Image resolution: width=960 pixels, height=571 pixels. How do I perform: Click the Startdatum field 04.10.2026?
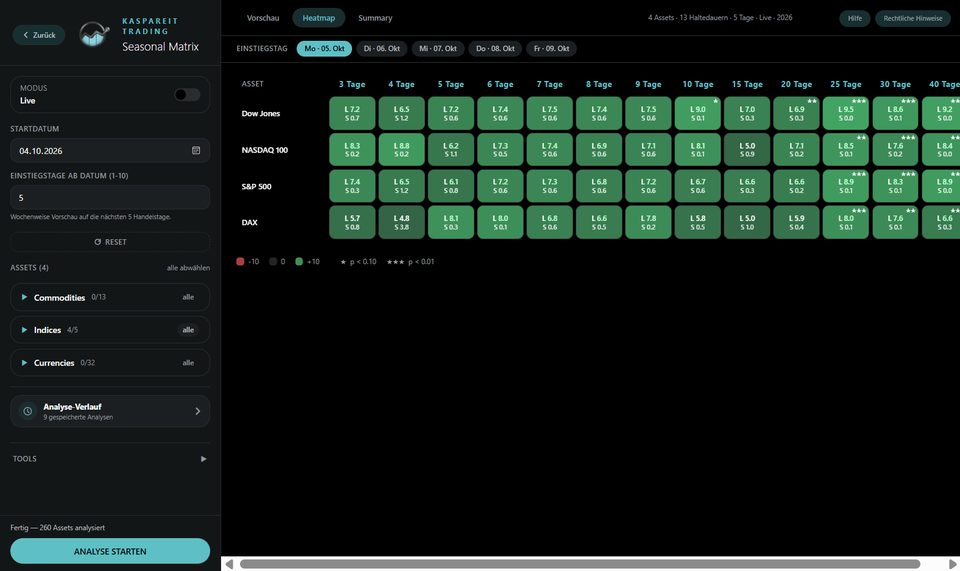click(110, 151)
